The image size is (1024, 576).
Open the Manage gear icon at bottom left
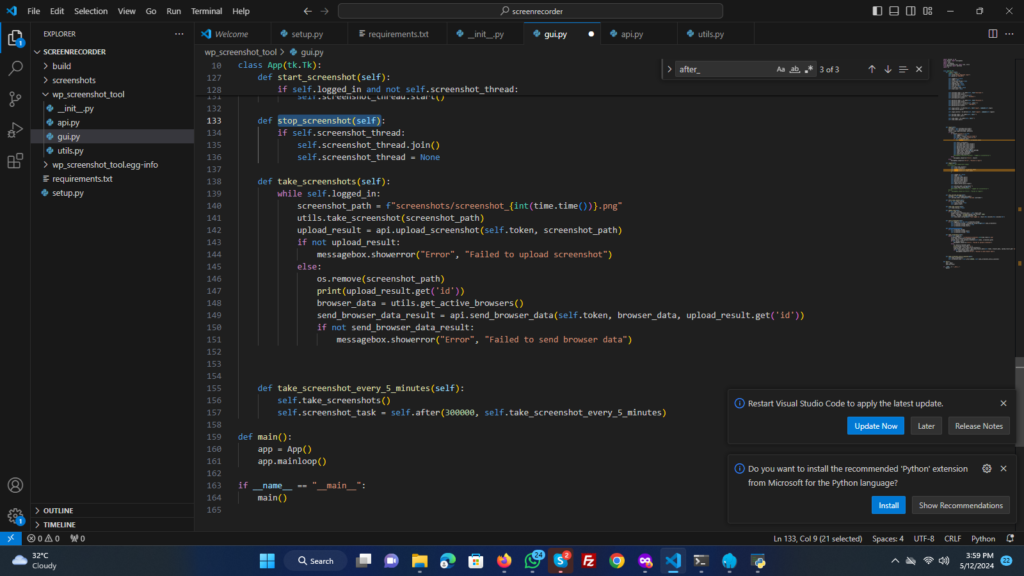tap(15, 516)
